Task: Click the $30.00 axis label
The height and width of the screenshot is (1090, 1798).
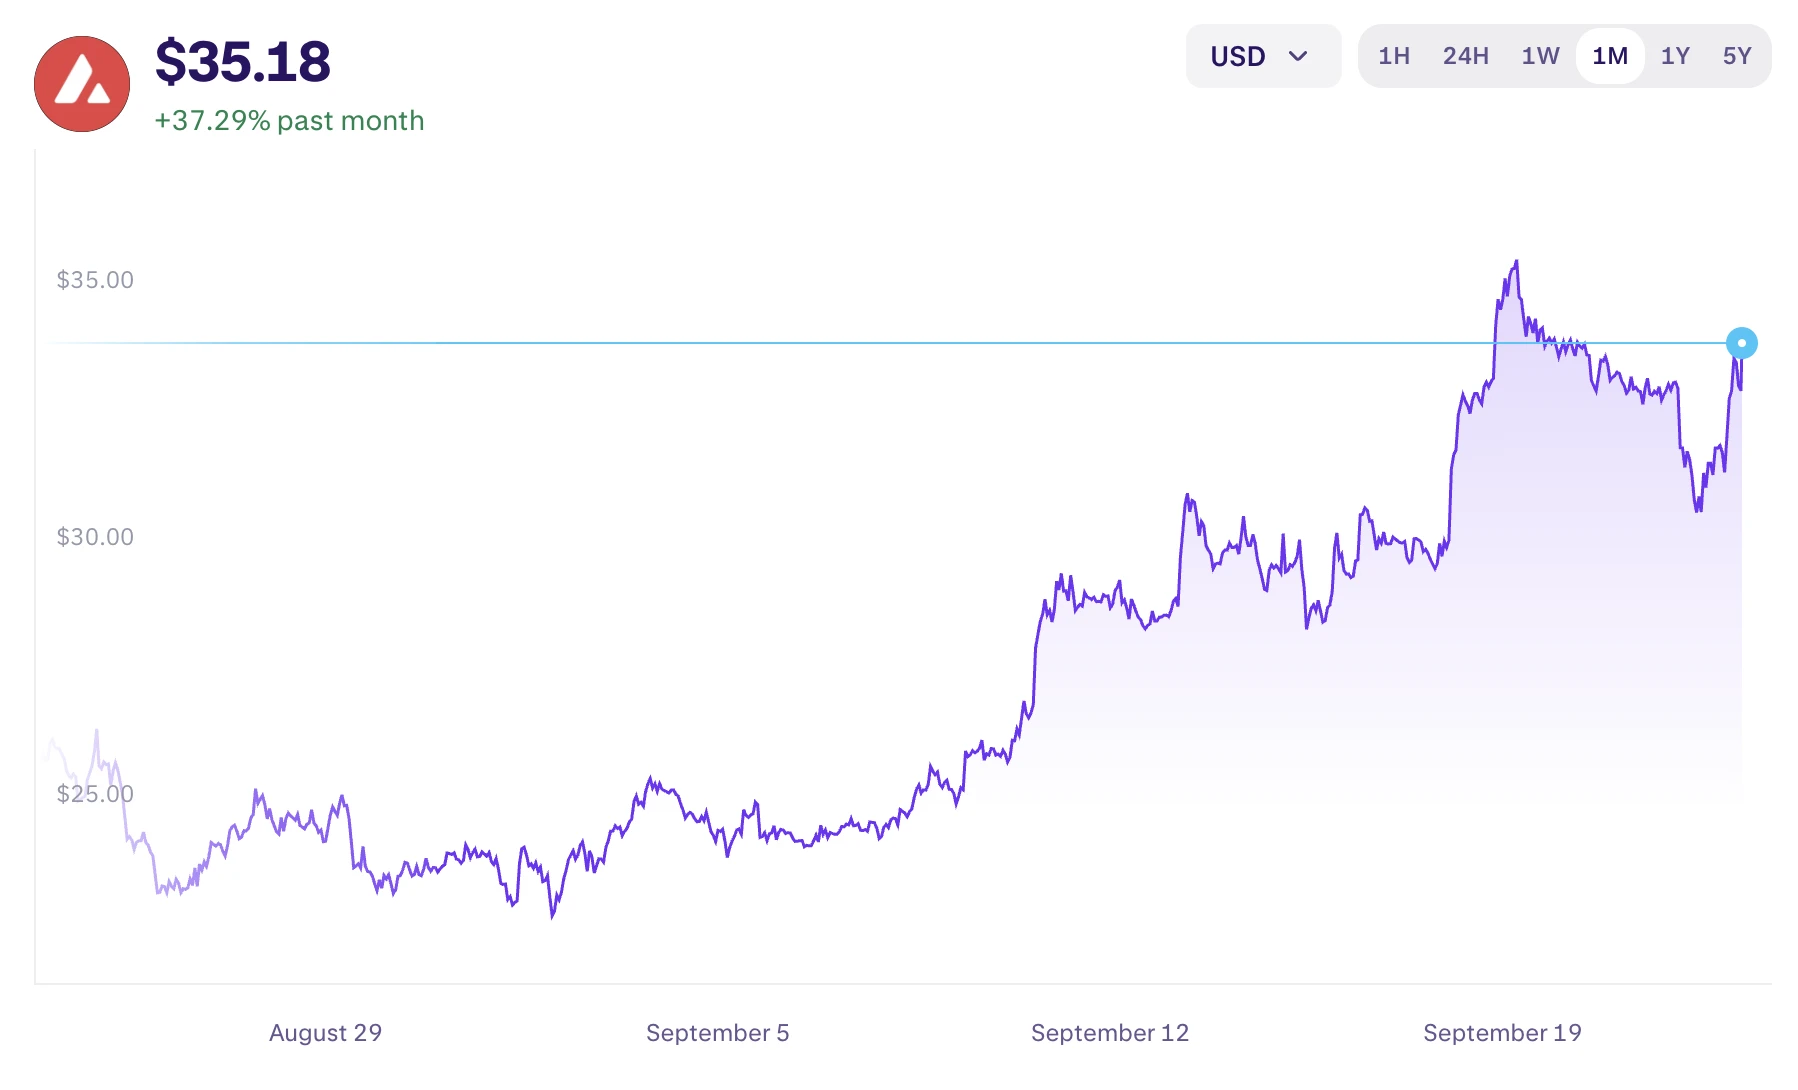Action: pos(95,537)
